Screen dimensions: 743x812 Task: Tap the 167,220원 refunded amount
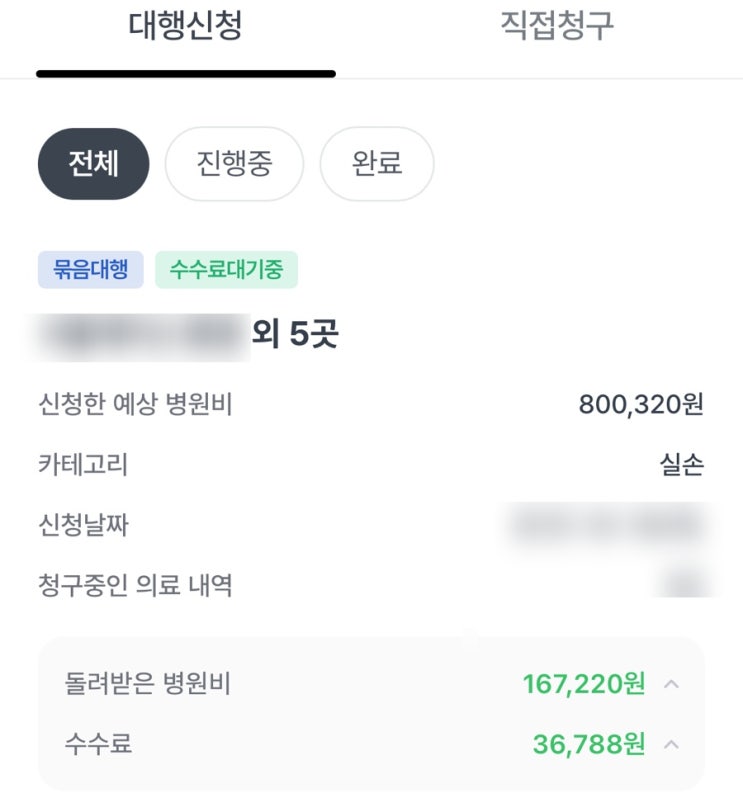click(x=583, y=685)
